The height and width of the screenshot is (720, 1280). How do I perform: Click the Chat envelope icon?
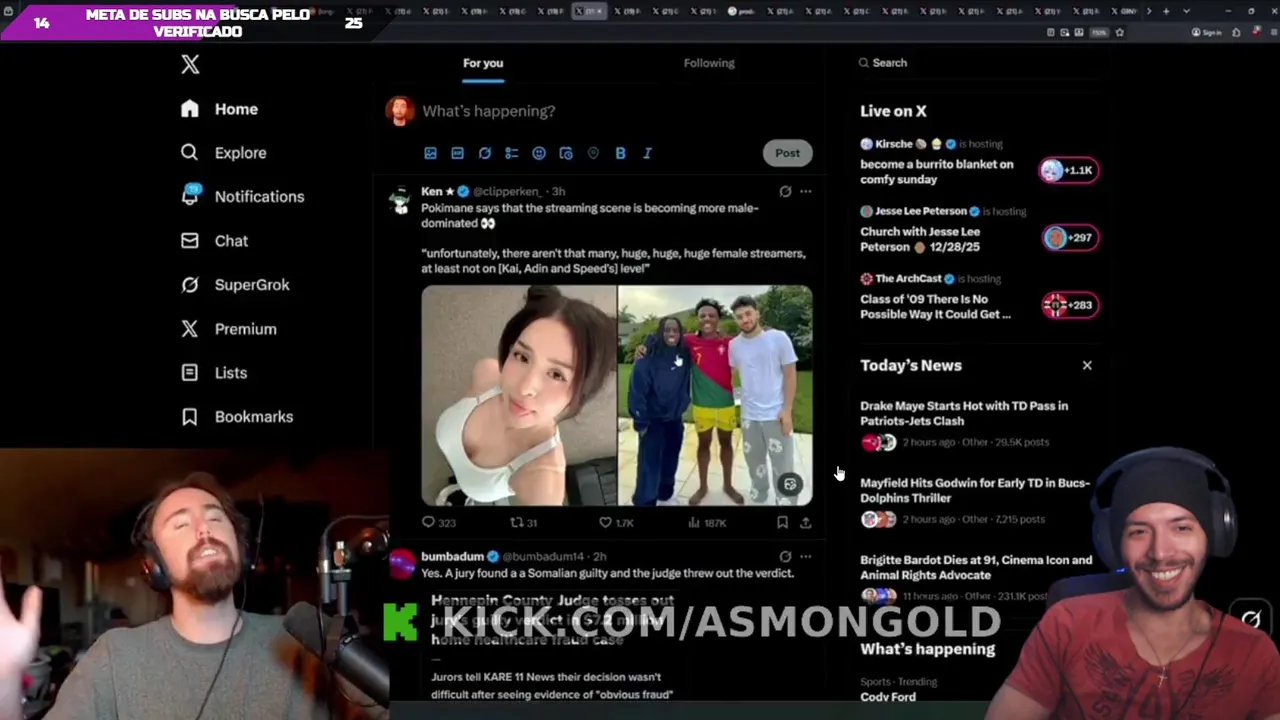pos(190,241)
